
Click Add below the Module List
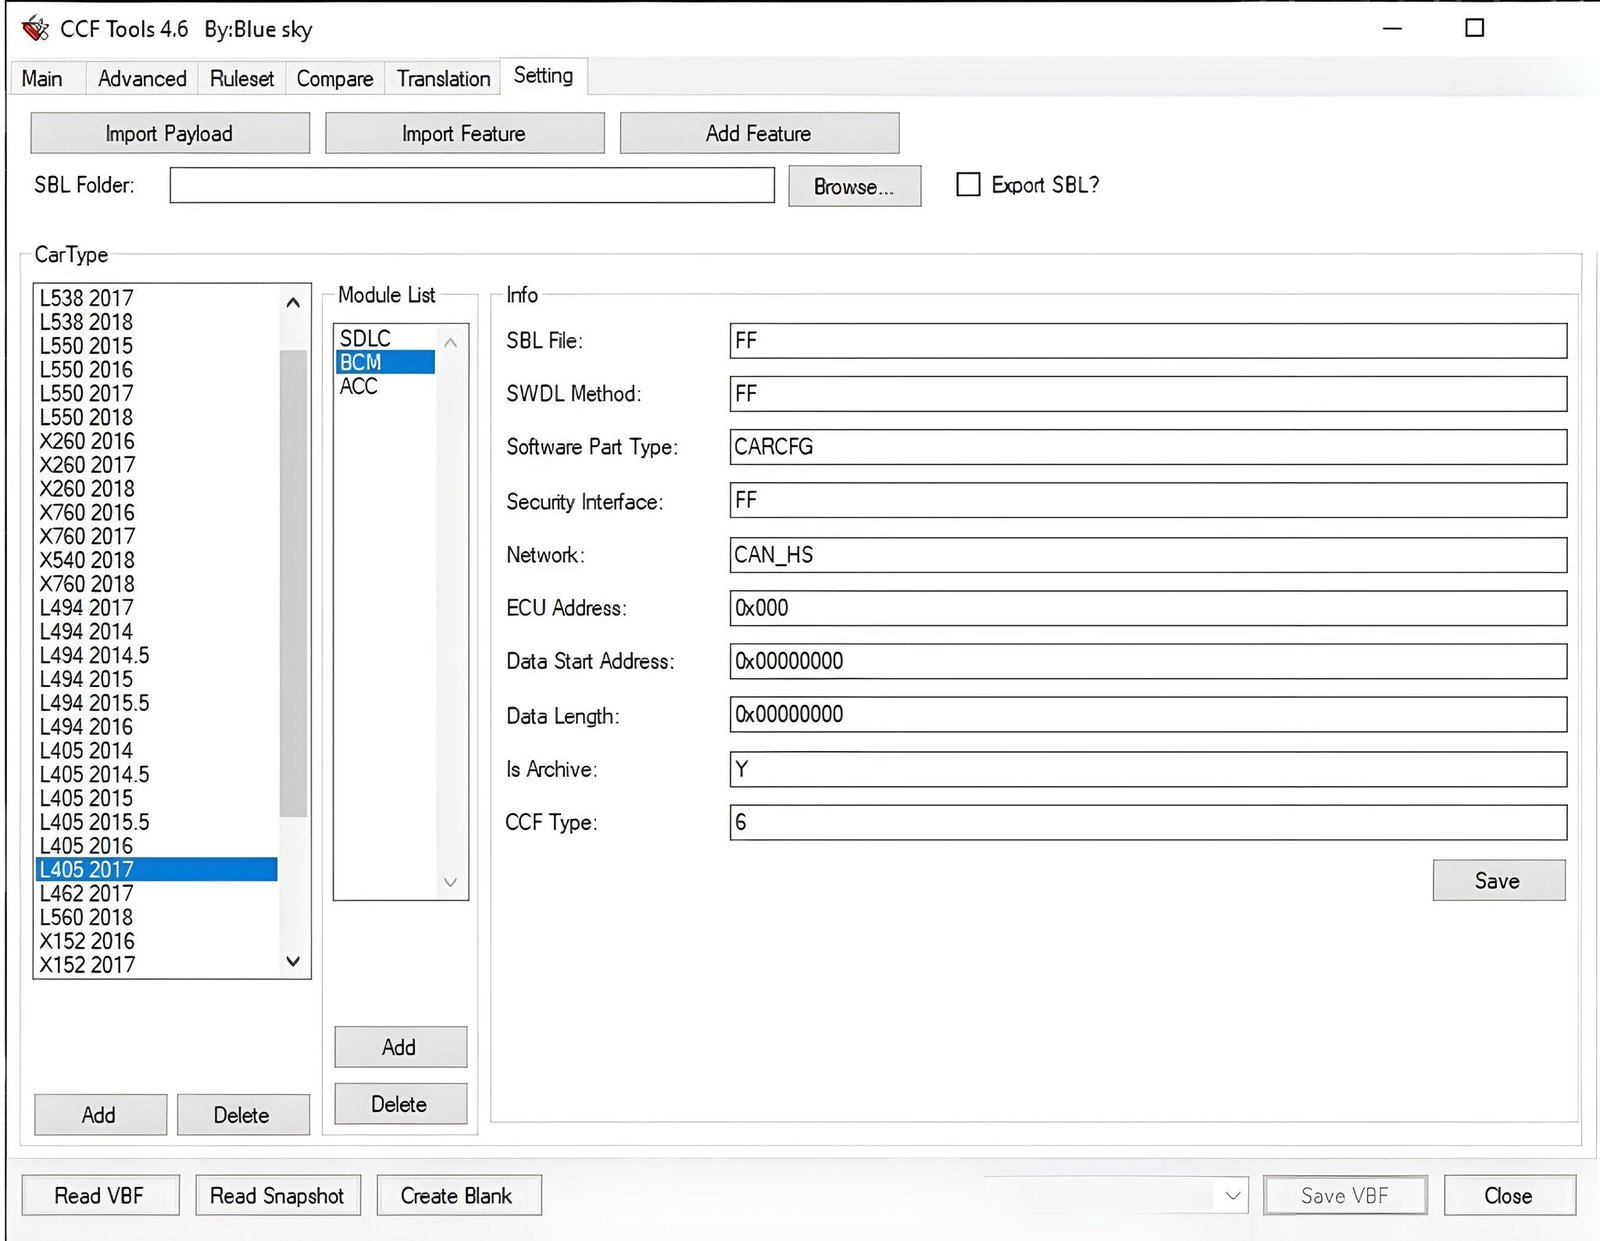tap(400, 1047)
